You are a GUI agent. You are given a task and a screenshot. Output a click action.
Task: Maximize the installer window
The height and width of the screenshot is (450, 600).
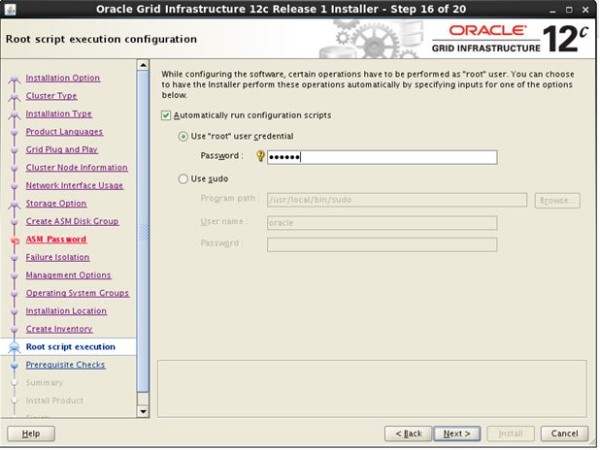tap(569, 10)
